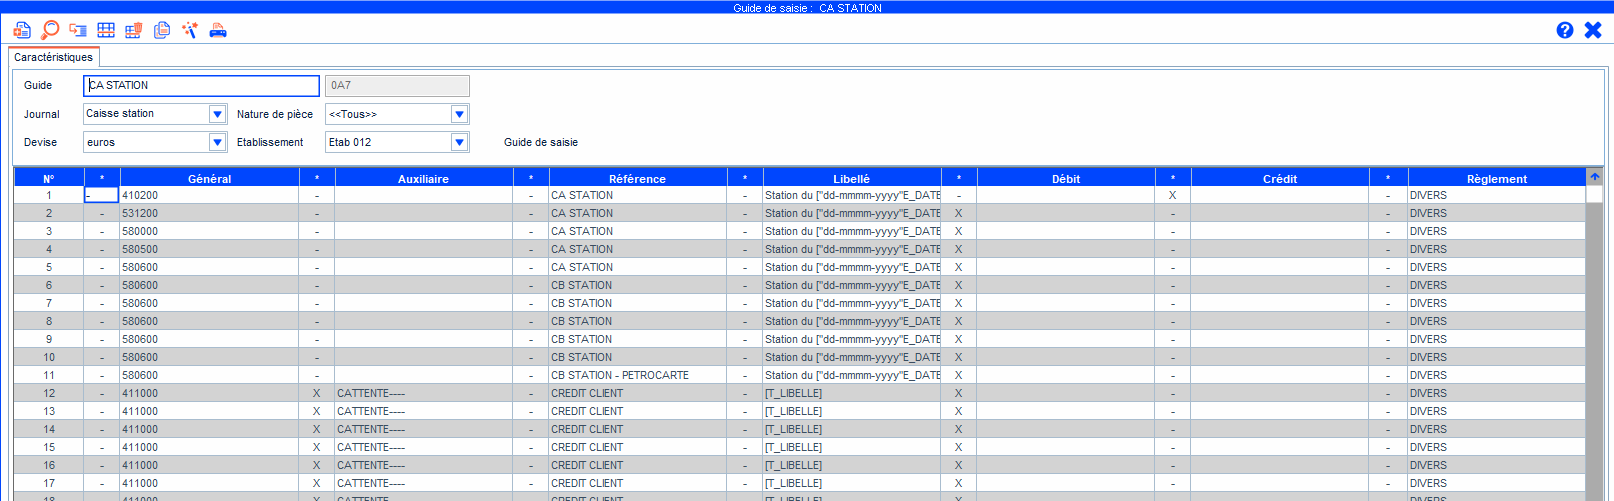Select the Caractéristiques tab
The height and width of the screenshot is (501, 1614).
(x=53, y=57)
